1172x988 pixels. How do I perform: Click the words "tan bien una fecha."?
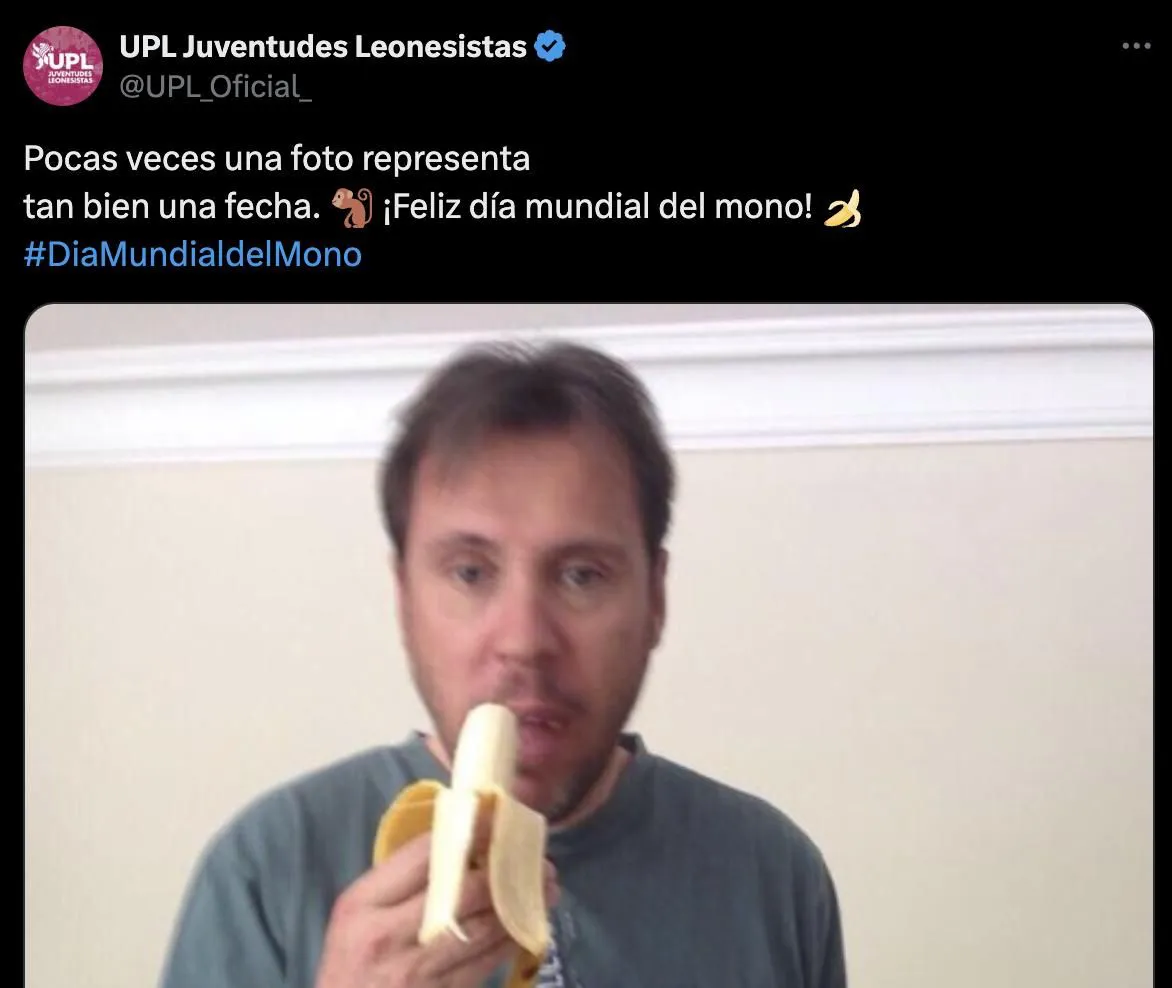tap(172, 206)
